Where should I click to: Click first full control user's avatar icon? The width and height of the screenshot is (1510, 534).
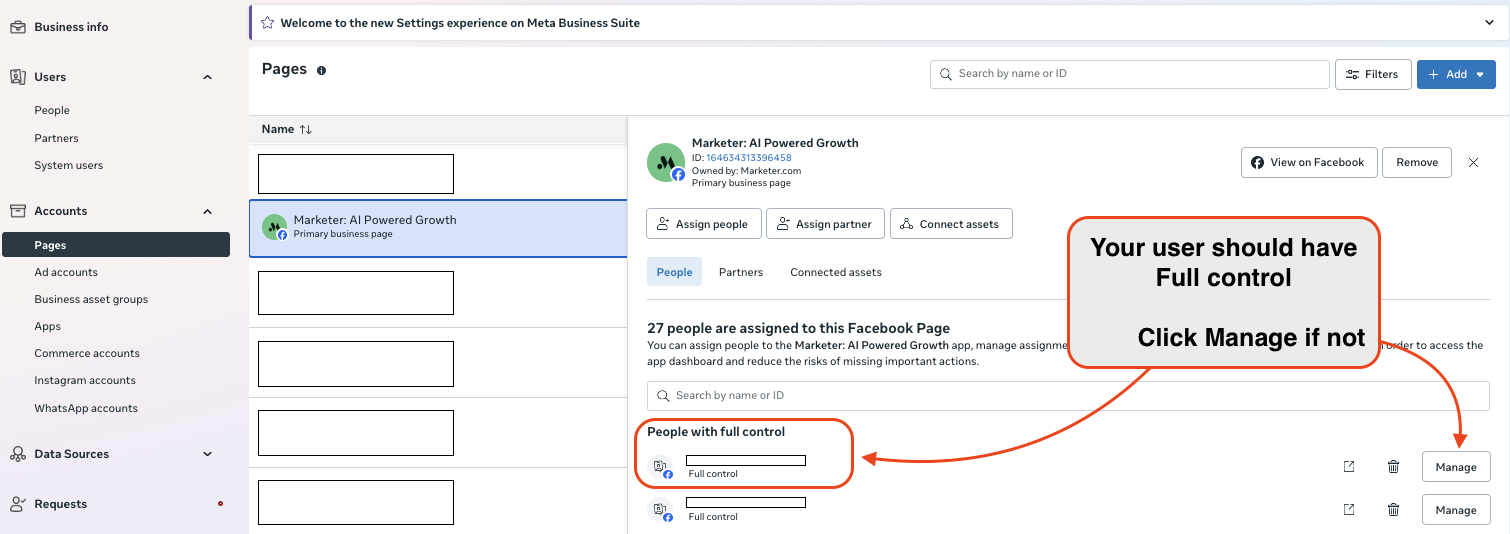pos(660,467)
